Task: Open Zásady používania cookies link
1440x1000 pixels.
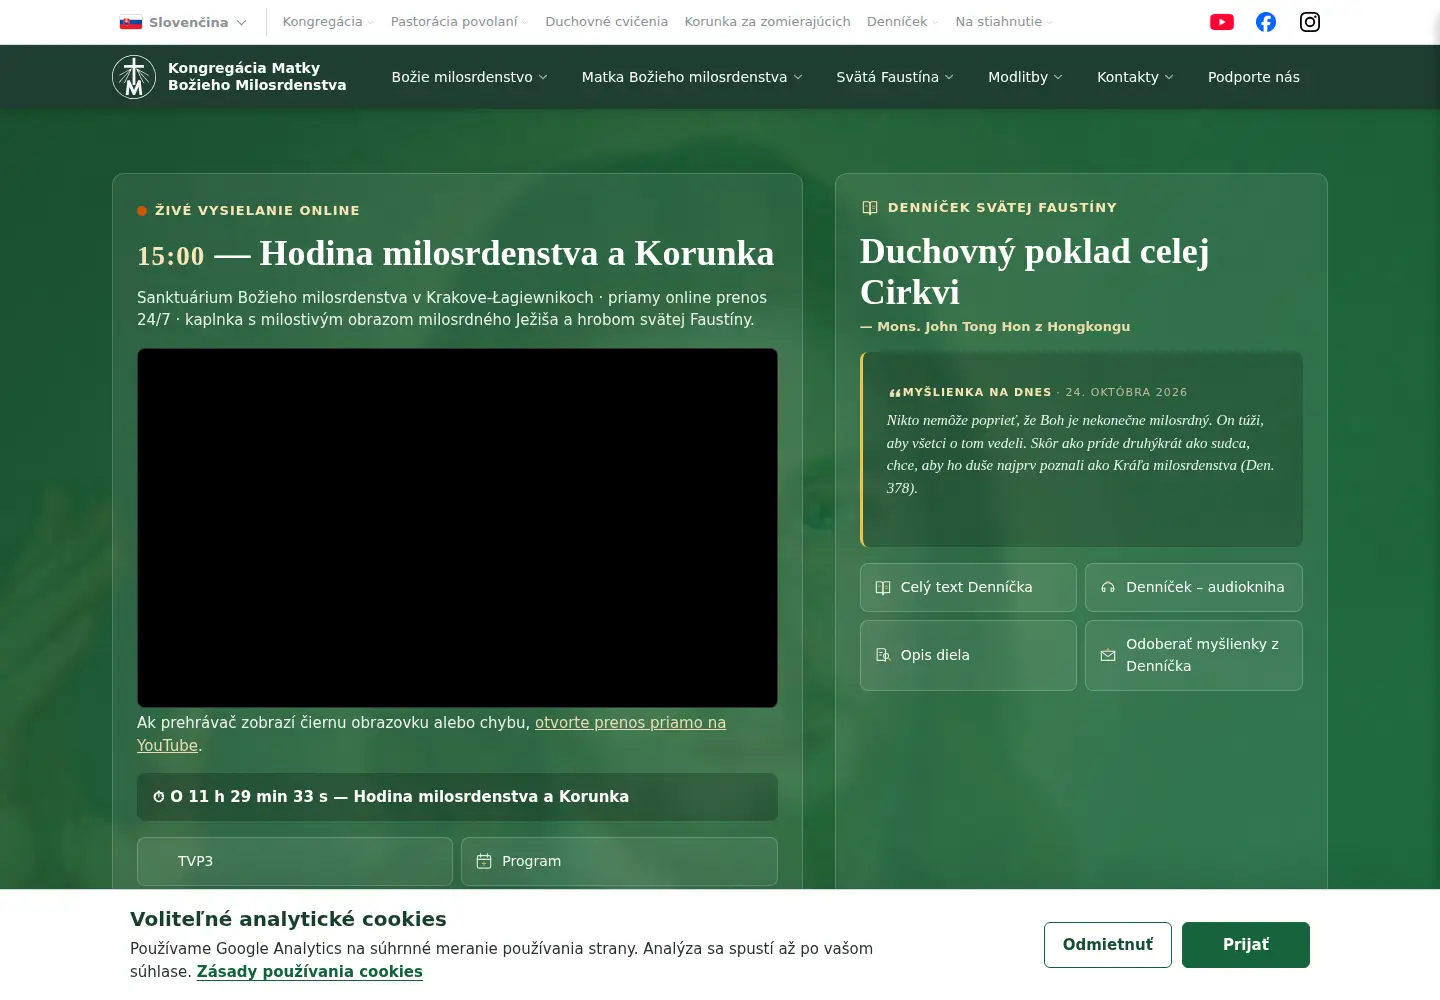Action: (x=310, y=972)
